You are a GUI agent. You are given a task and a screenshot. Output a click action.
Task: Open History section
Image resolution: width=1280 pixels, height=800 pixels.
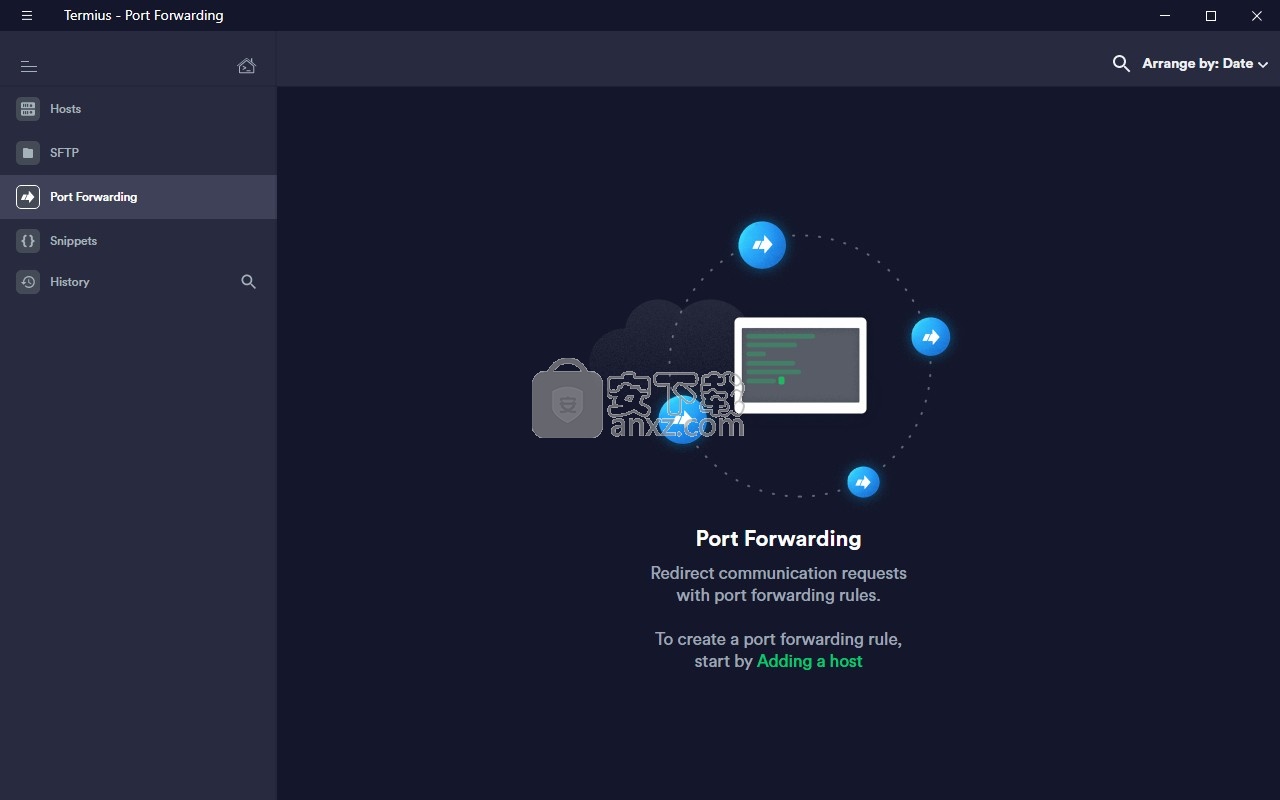pyautogui.click(x=138, y=282)
